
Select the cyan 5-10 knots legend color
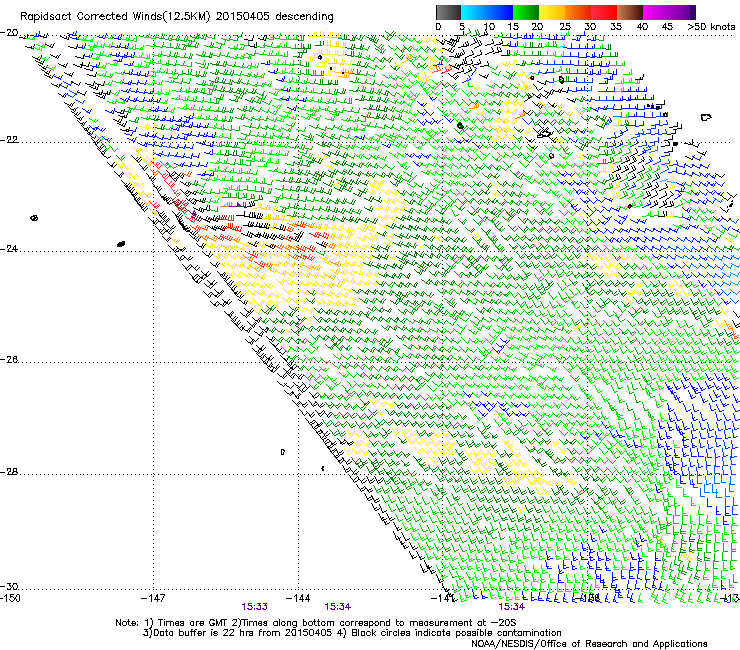[x=474, y=12]
